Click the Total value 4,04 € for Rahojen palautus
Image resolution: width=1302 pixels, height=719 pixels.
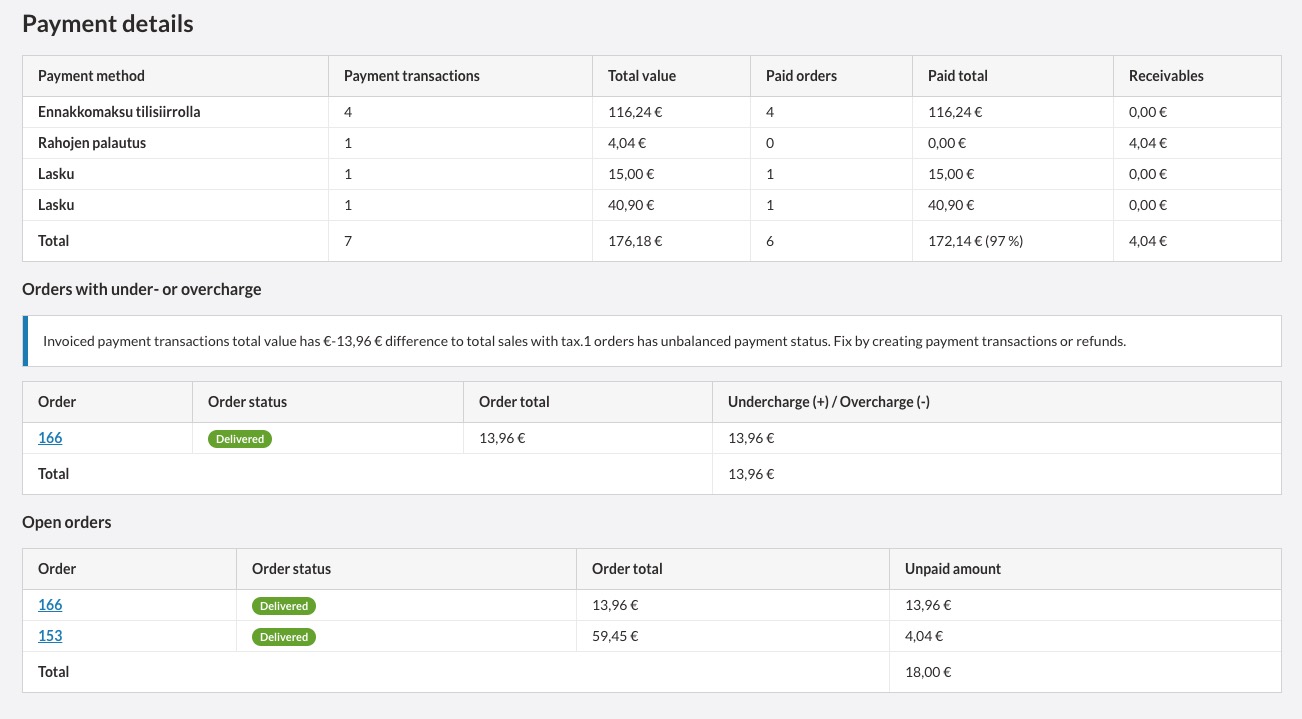pos(627,144)
